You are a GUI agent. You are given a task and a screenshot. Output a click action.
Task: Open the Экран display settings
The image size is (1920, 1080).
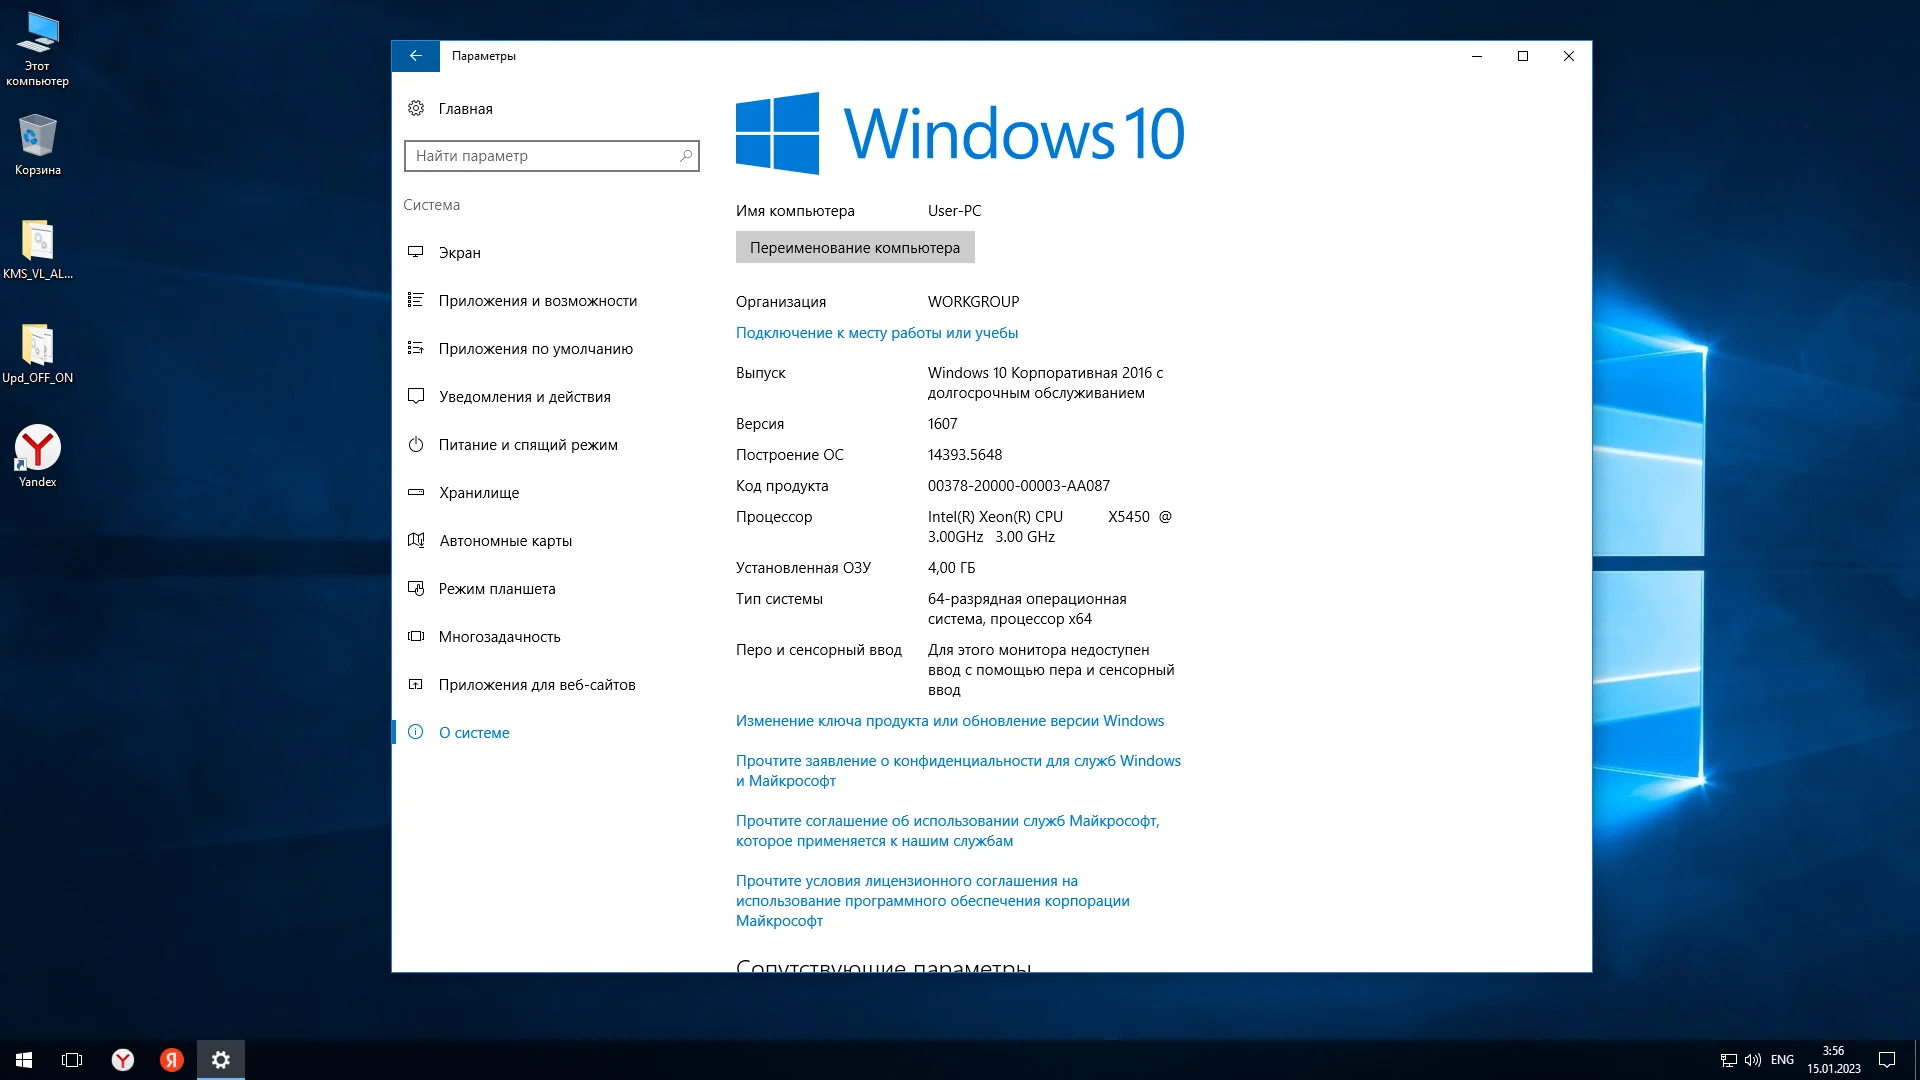point(459,253)
